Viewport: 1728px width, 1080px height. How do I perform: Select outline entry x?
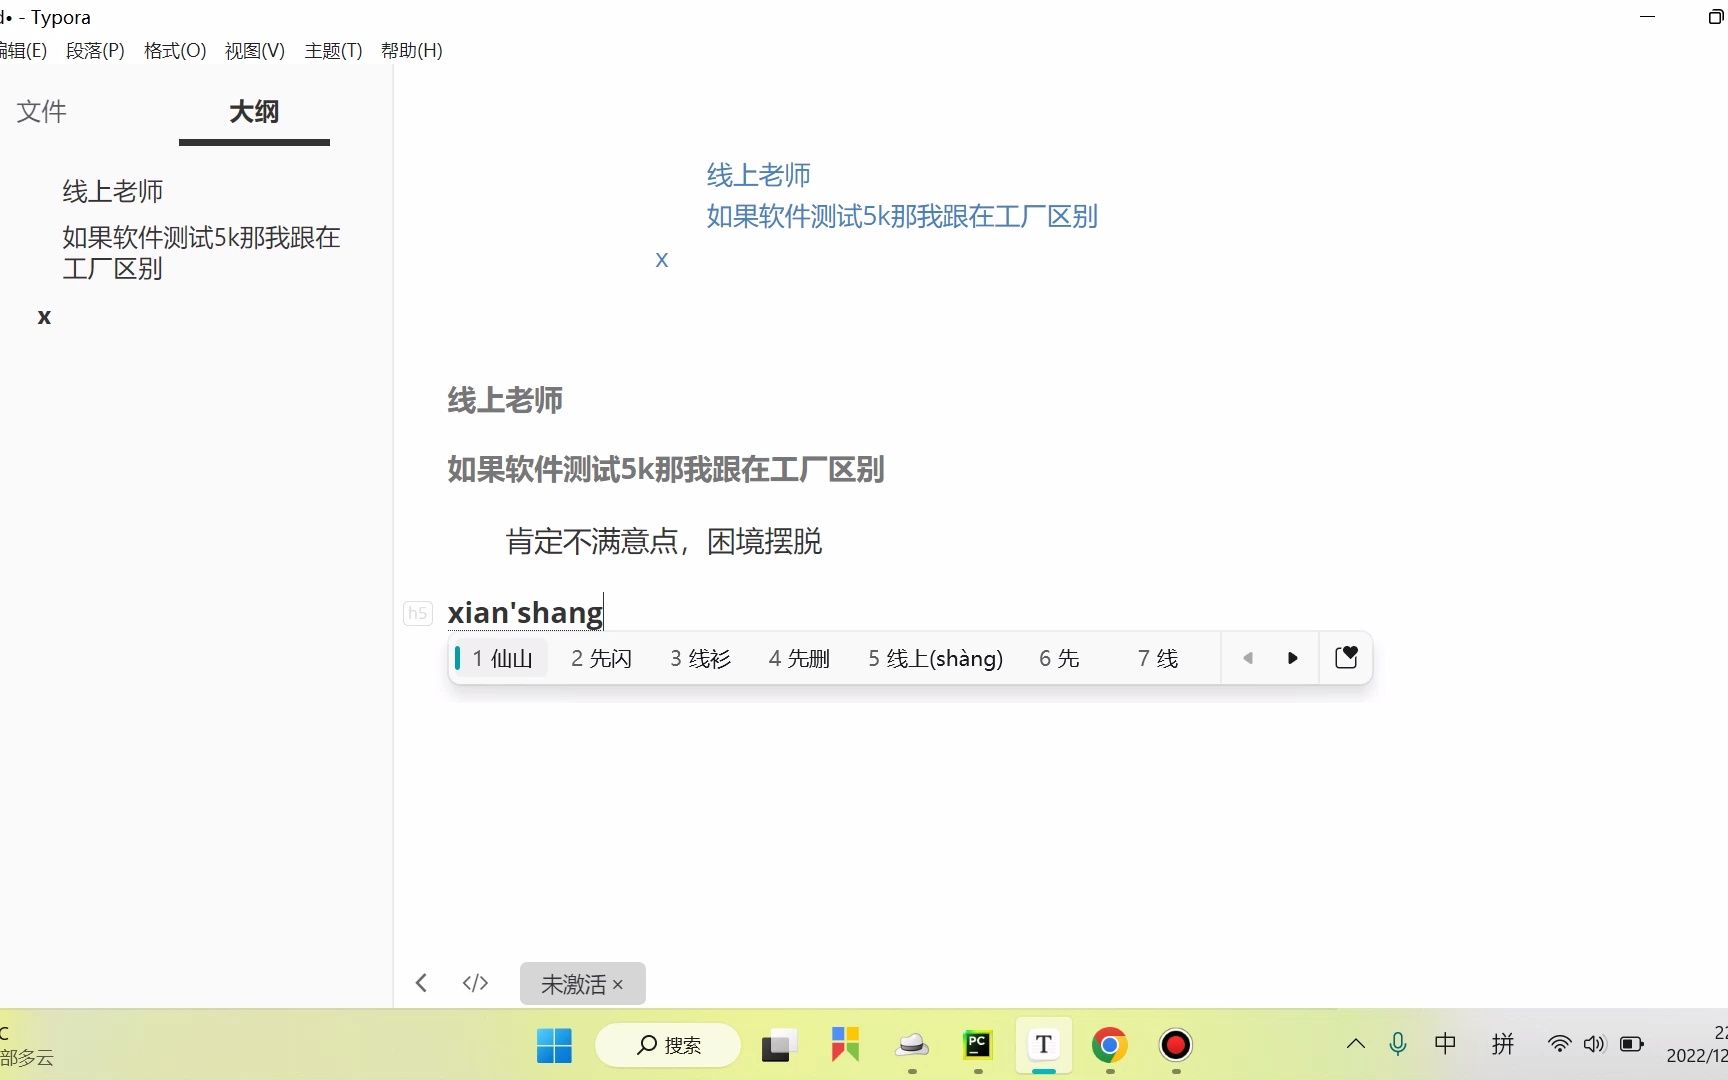pos(44,317)
